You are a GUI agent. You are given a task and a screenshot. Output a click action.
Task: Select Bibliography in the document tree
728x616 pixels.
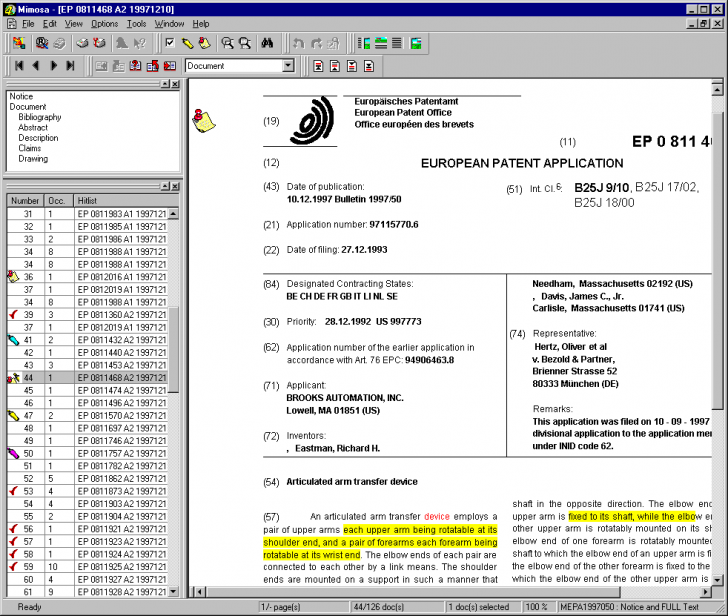(x=40, y=117)
